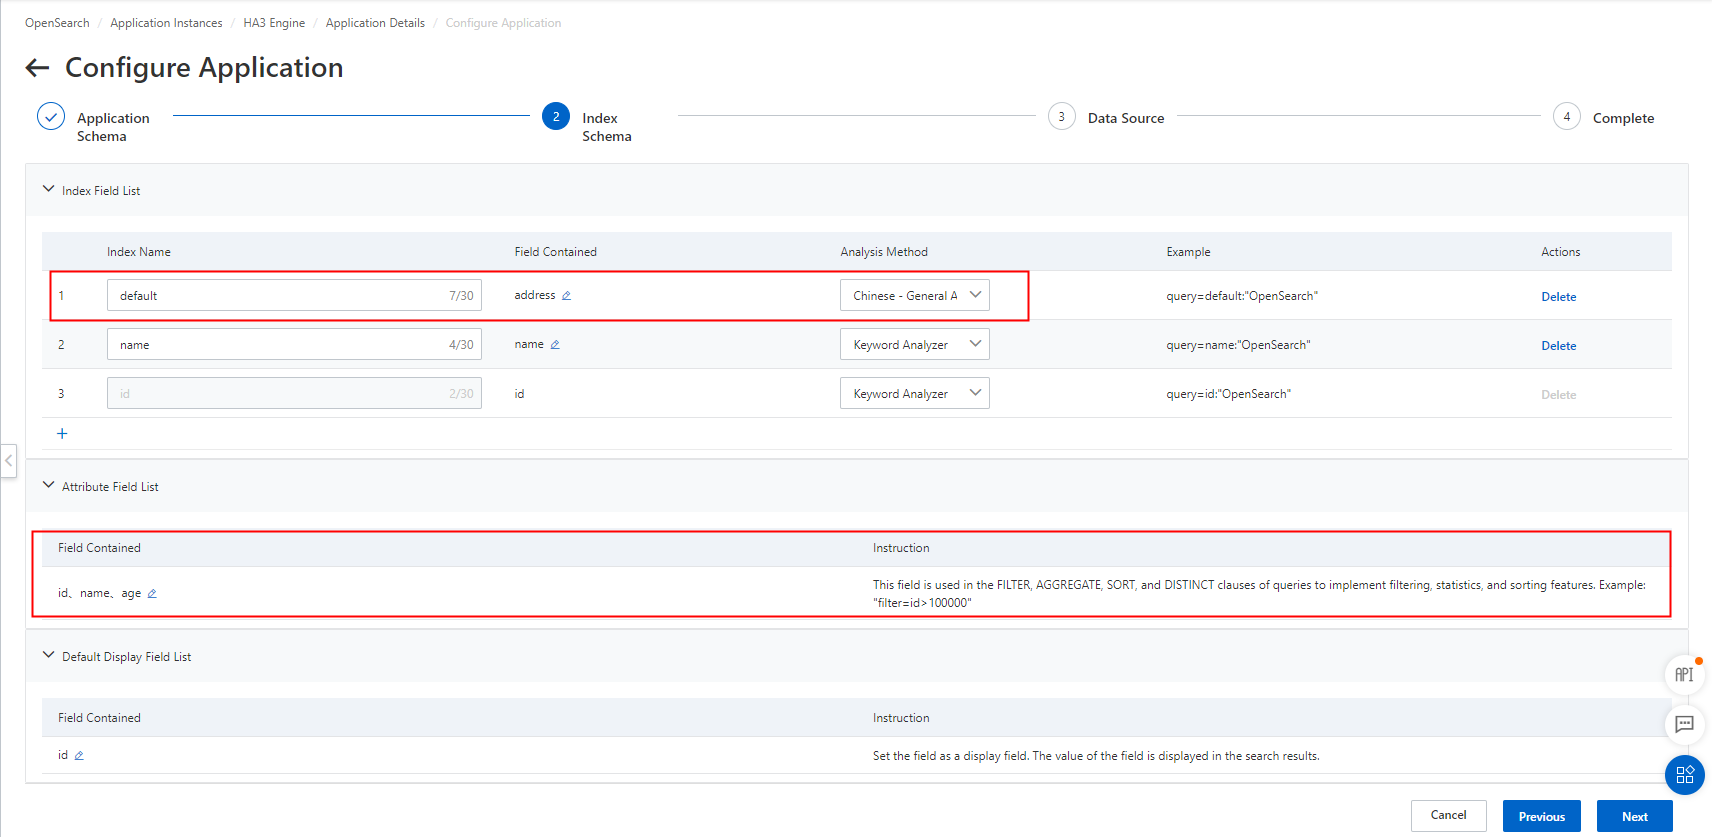This screenshot has width=1712, height=837.
Task: Open the feedback chat floating icon
Action: tap(1684, 724)
